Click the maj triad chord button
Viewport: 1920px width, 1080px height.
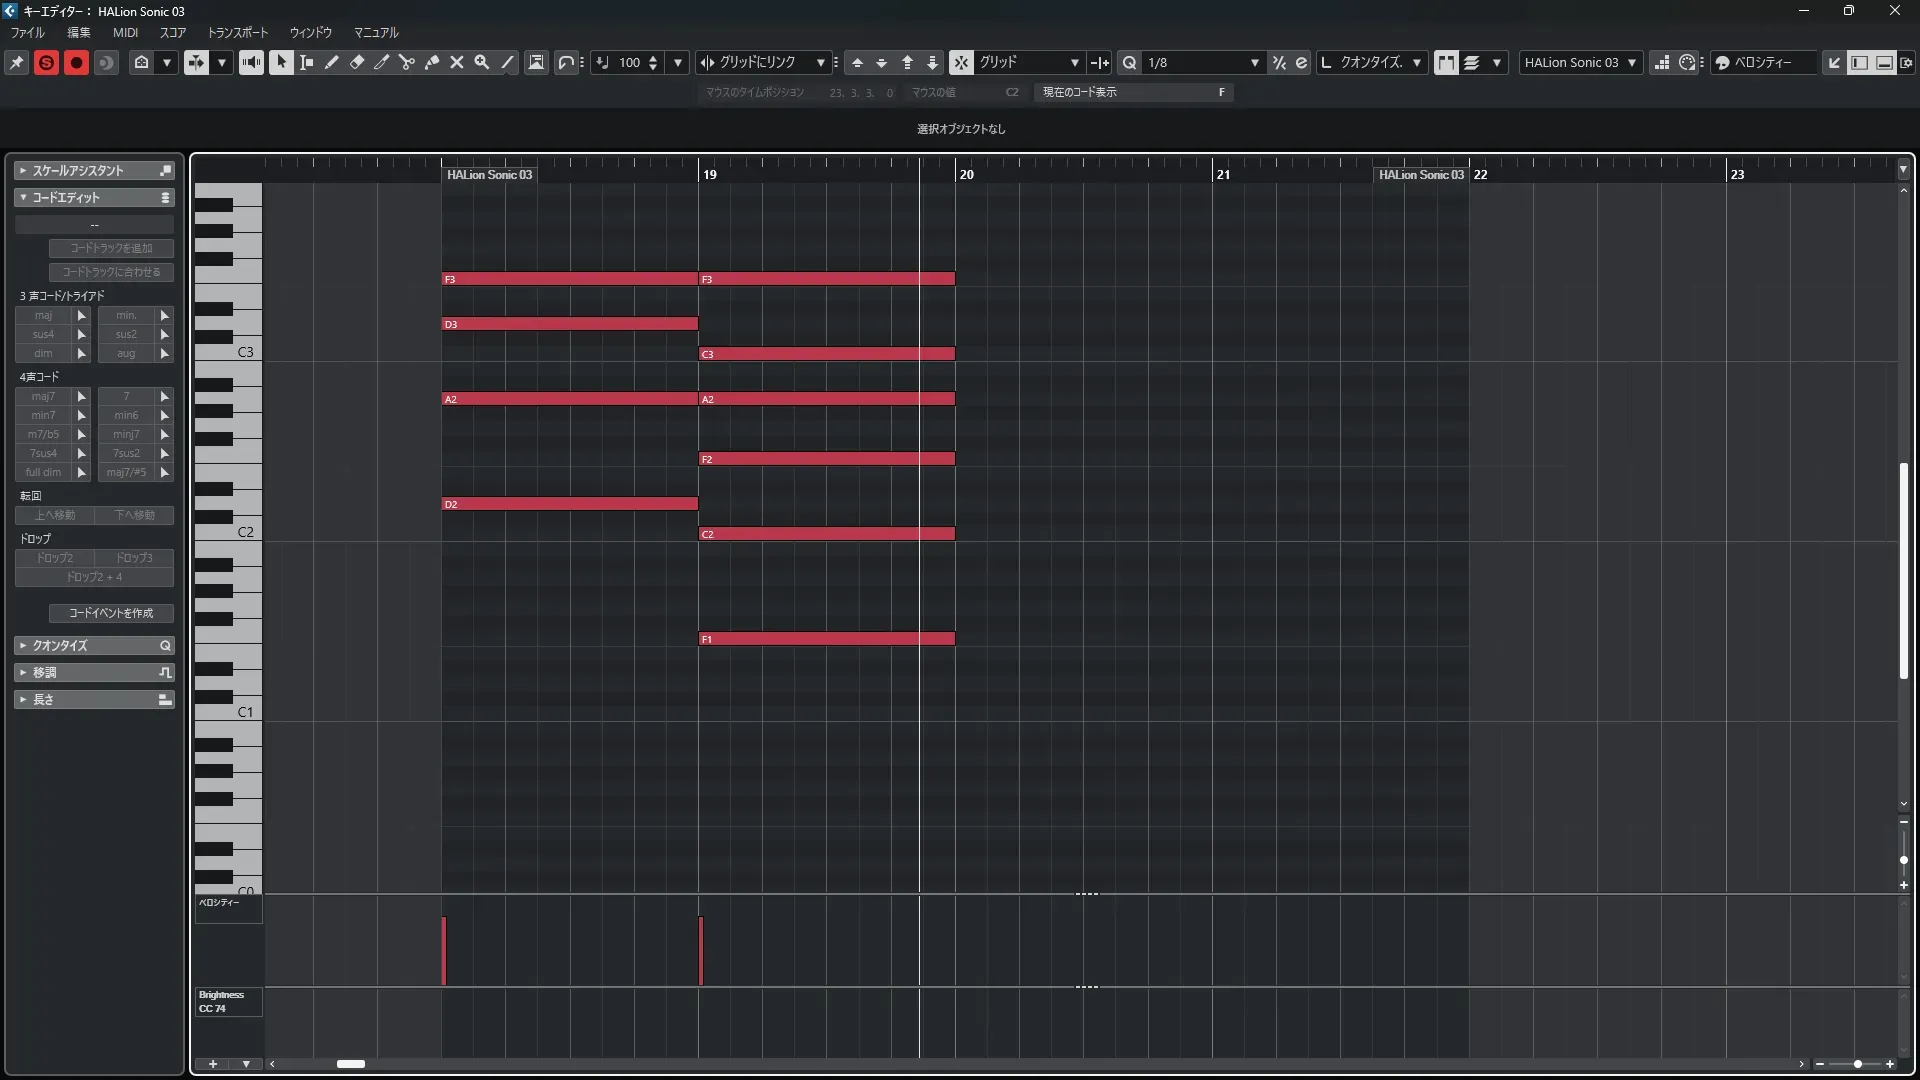[43, 315]
